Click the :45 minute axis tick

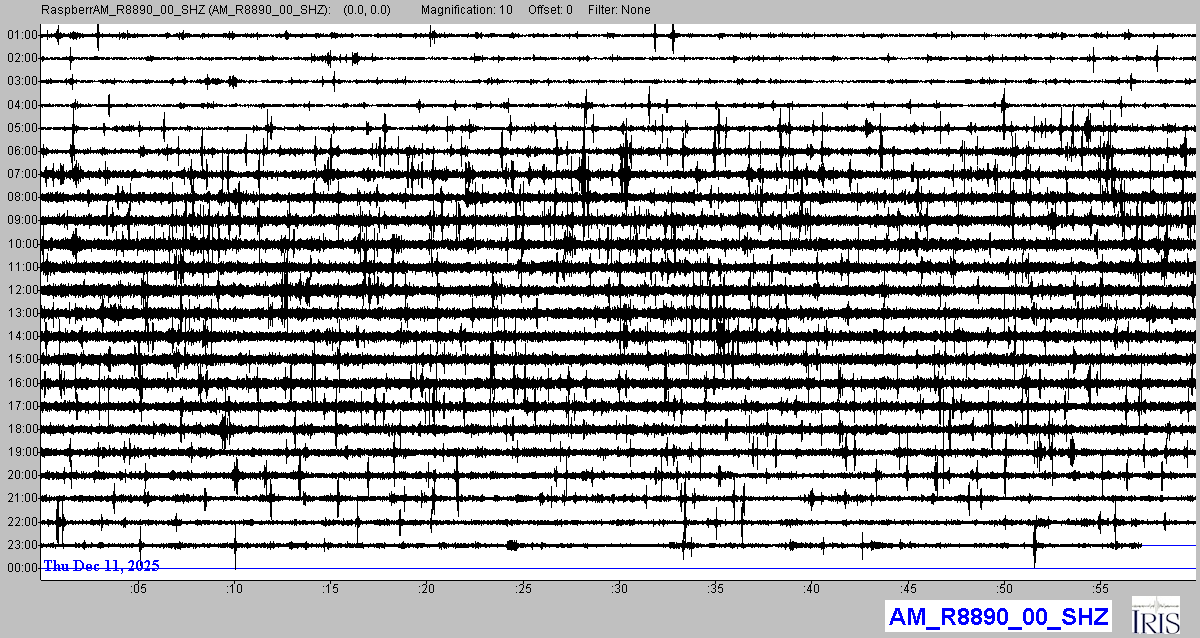(x=908, y=588)
